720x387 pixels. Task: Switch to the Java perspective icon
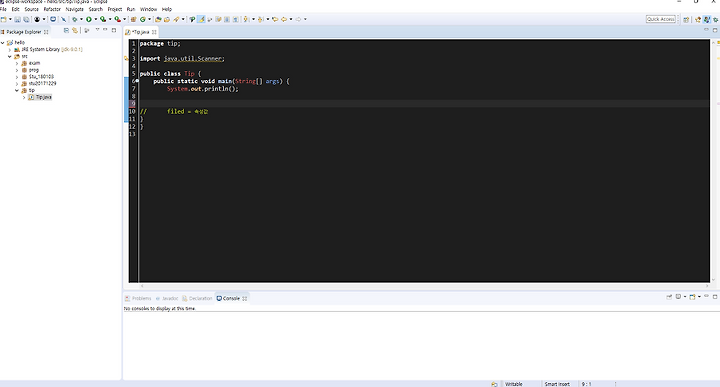(707, 19)
